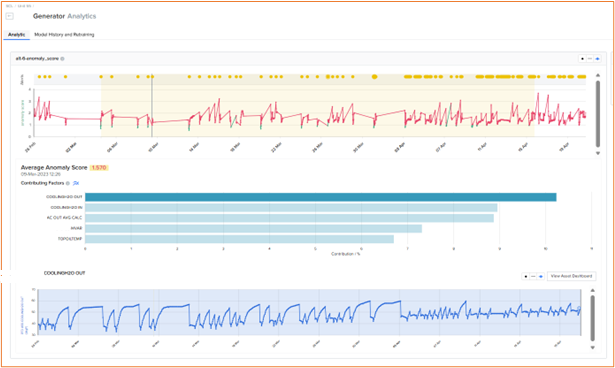Click the COOLINGH2O IN label in bar chart
615x368 pixels.
[66, 208]
